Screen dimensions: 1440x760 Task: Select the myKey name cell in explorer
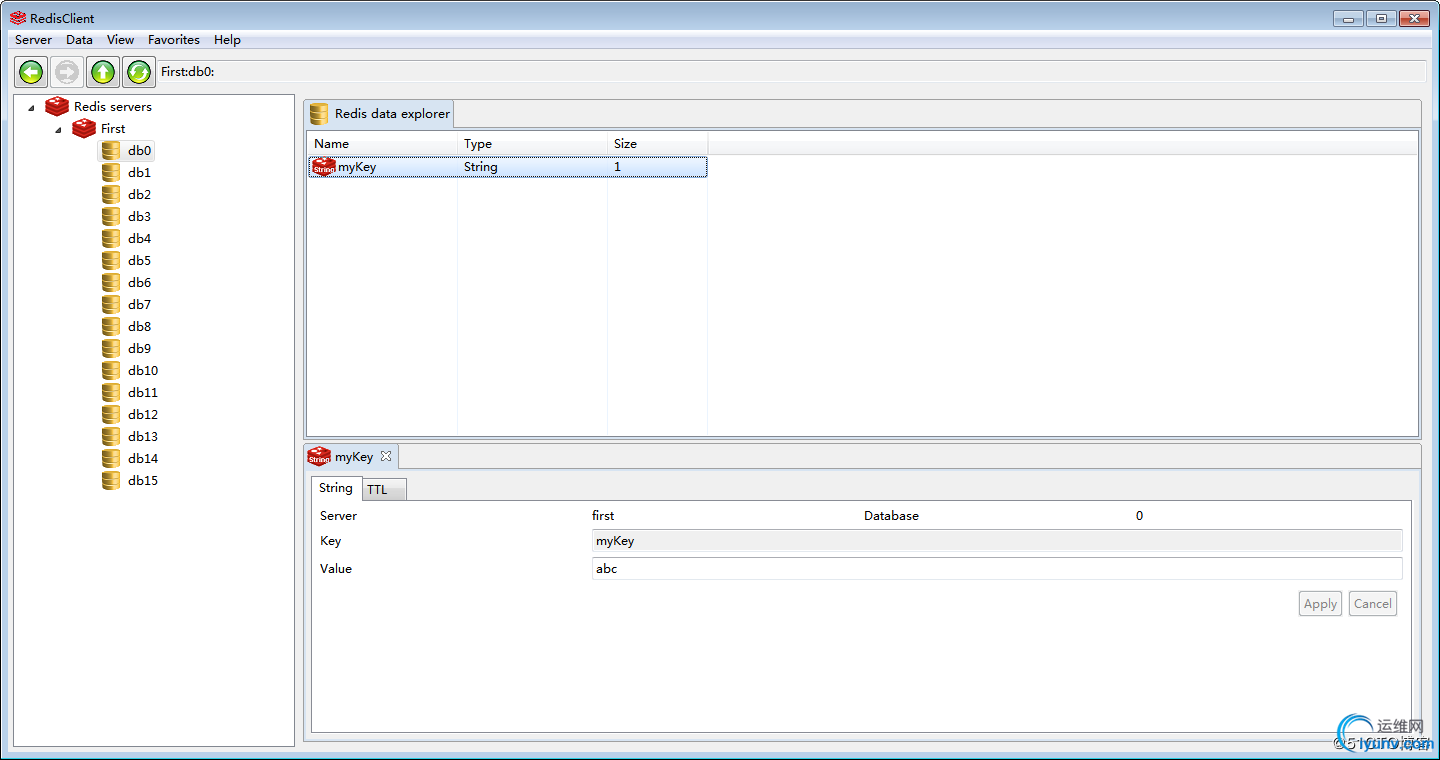click(x=357, y=167)
